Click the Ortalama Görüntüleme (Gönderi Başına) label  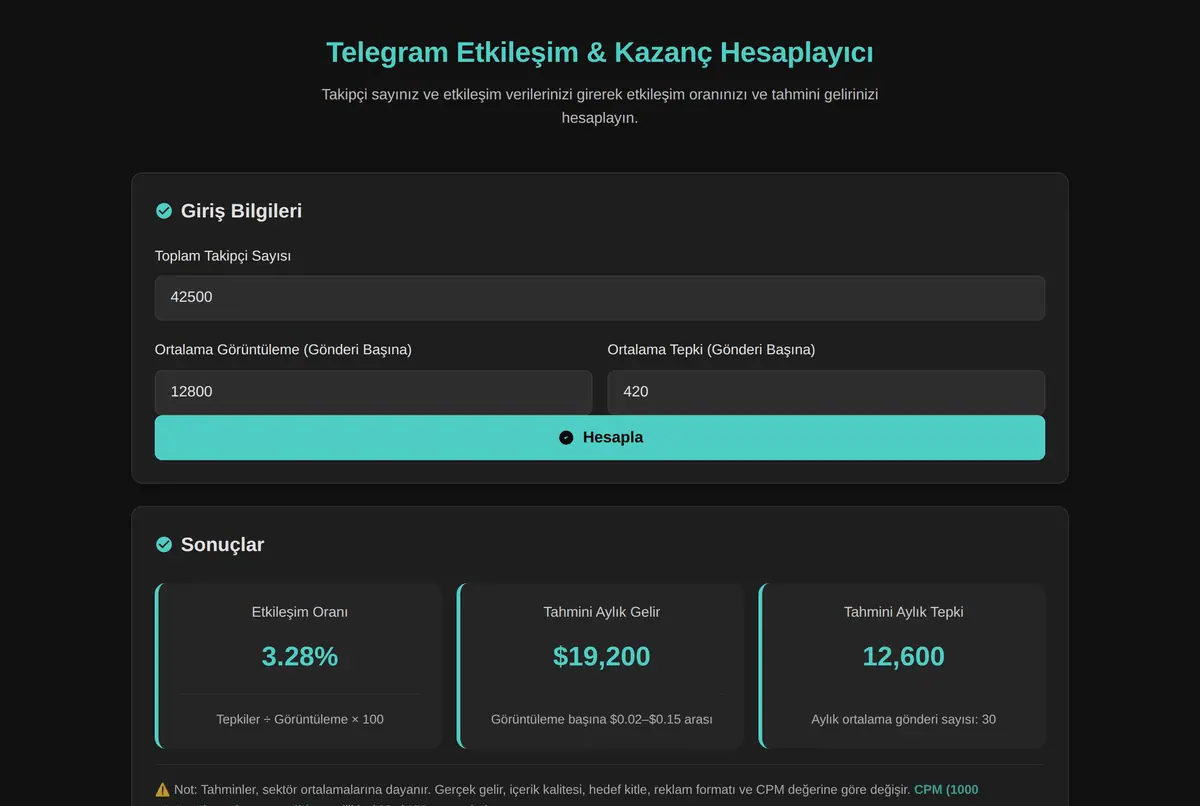tap(283, 350)
